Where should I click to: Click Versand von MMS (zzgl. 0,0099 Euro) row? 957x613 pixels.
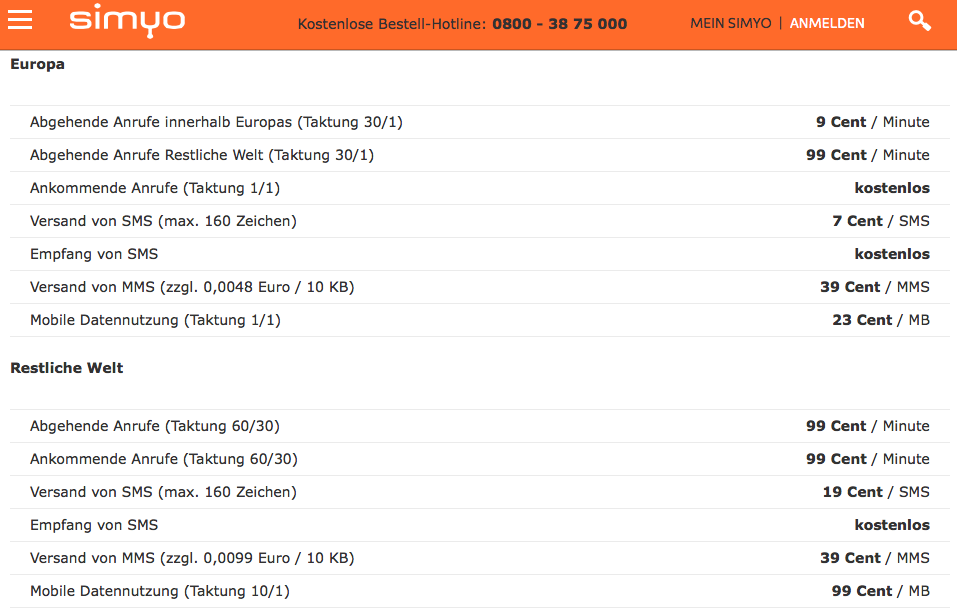tap(192, 558)
